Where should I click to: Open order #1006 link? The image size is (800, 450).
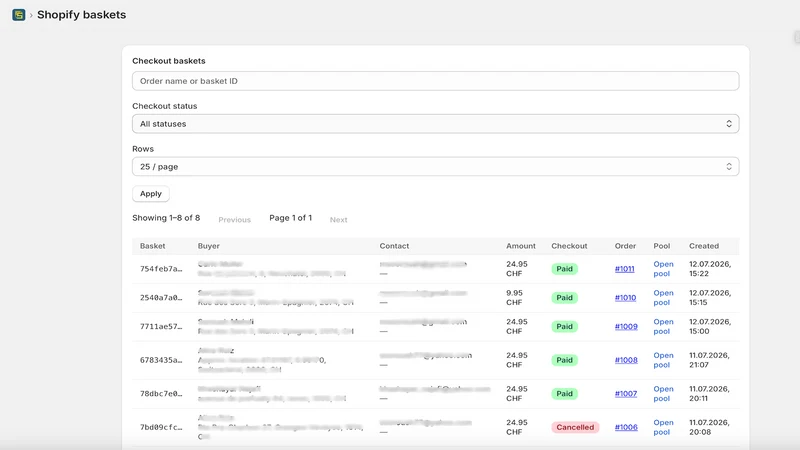[626, 428]
